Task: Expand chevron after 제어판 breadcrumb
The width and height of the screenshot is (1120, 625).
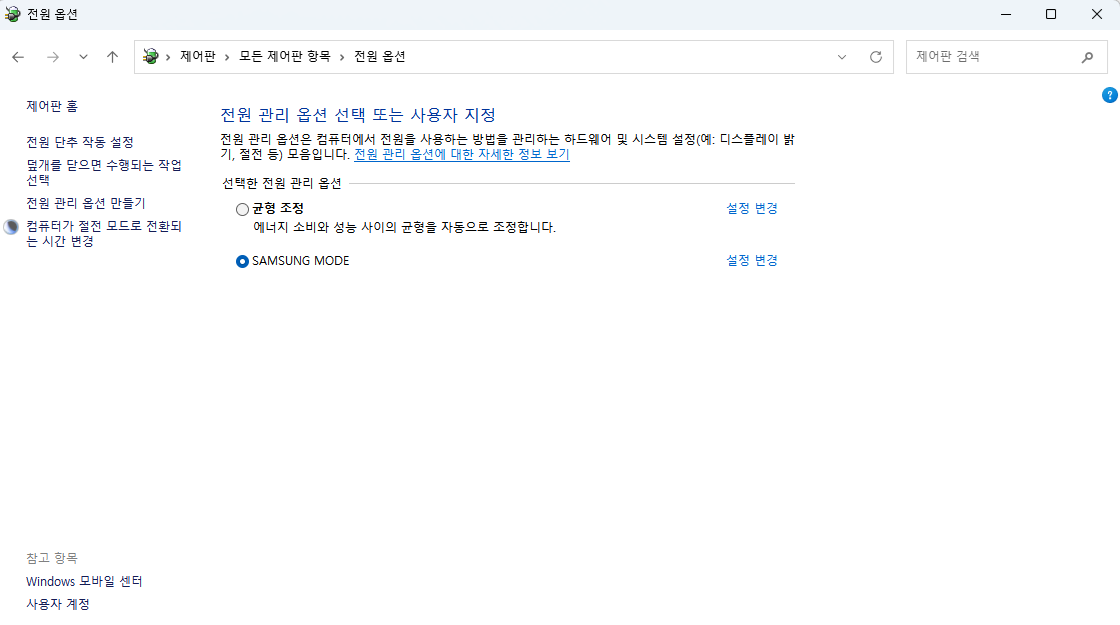Action: click(x=227, y=57)
